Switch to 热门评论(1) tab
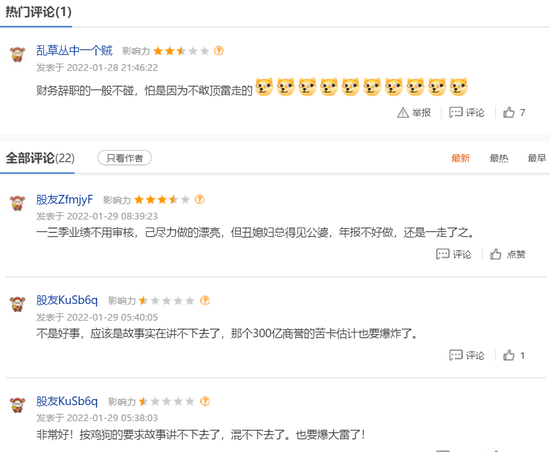The width and height of the screenshot is (550, 452). point(38,12)
